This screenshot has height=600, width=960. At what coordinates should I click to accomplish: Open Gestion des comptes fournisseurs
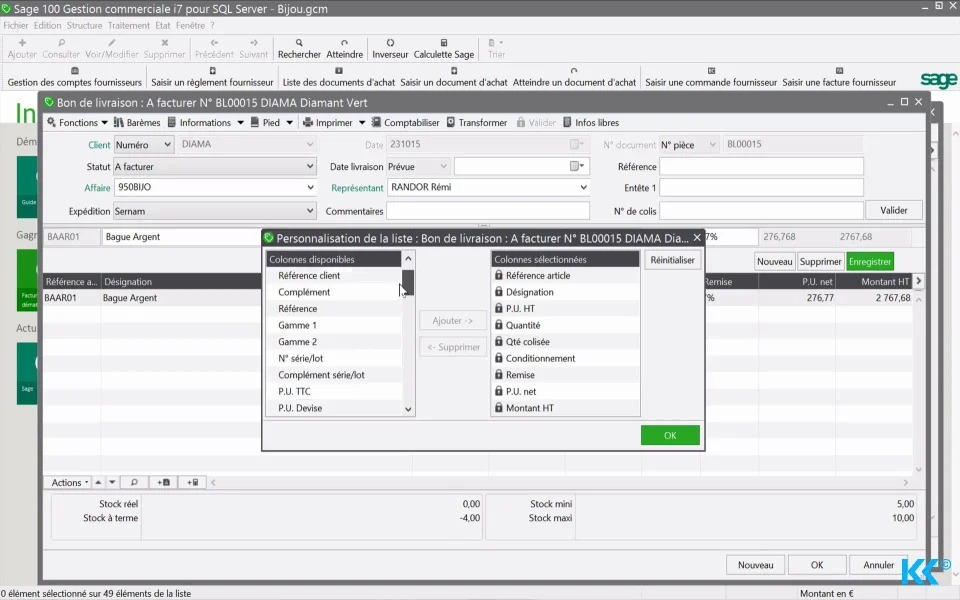[75, 77]
